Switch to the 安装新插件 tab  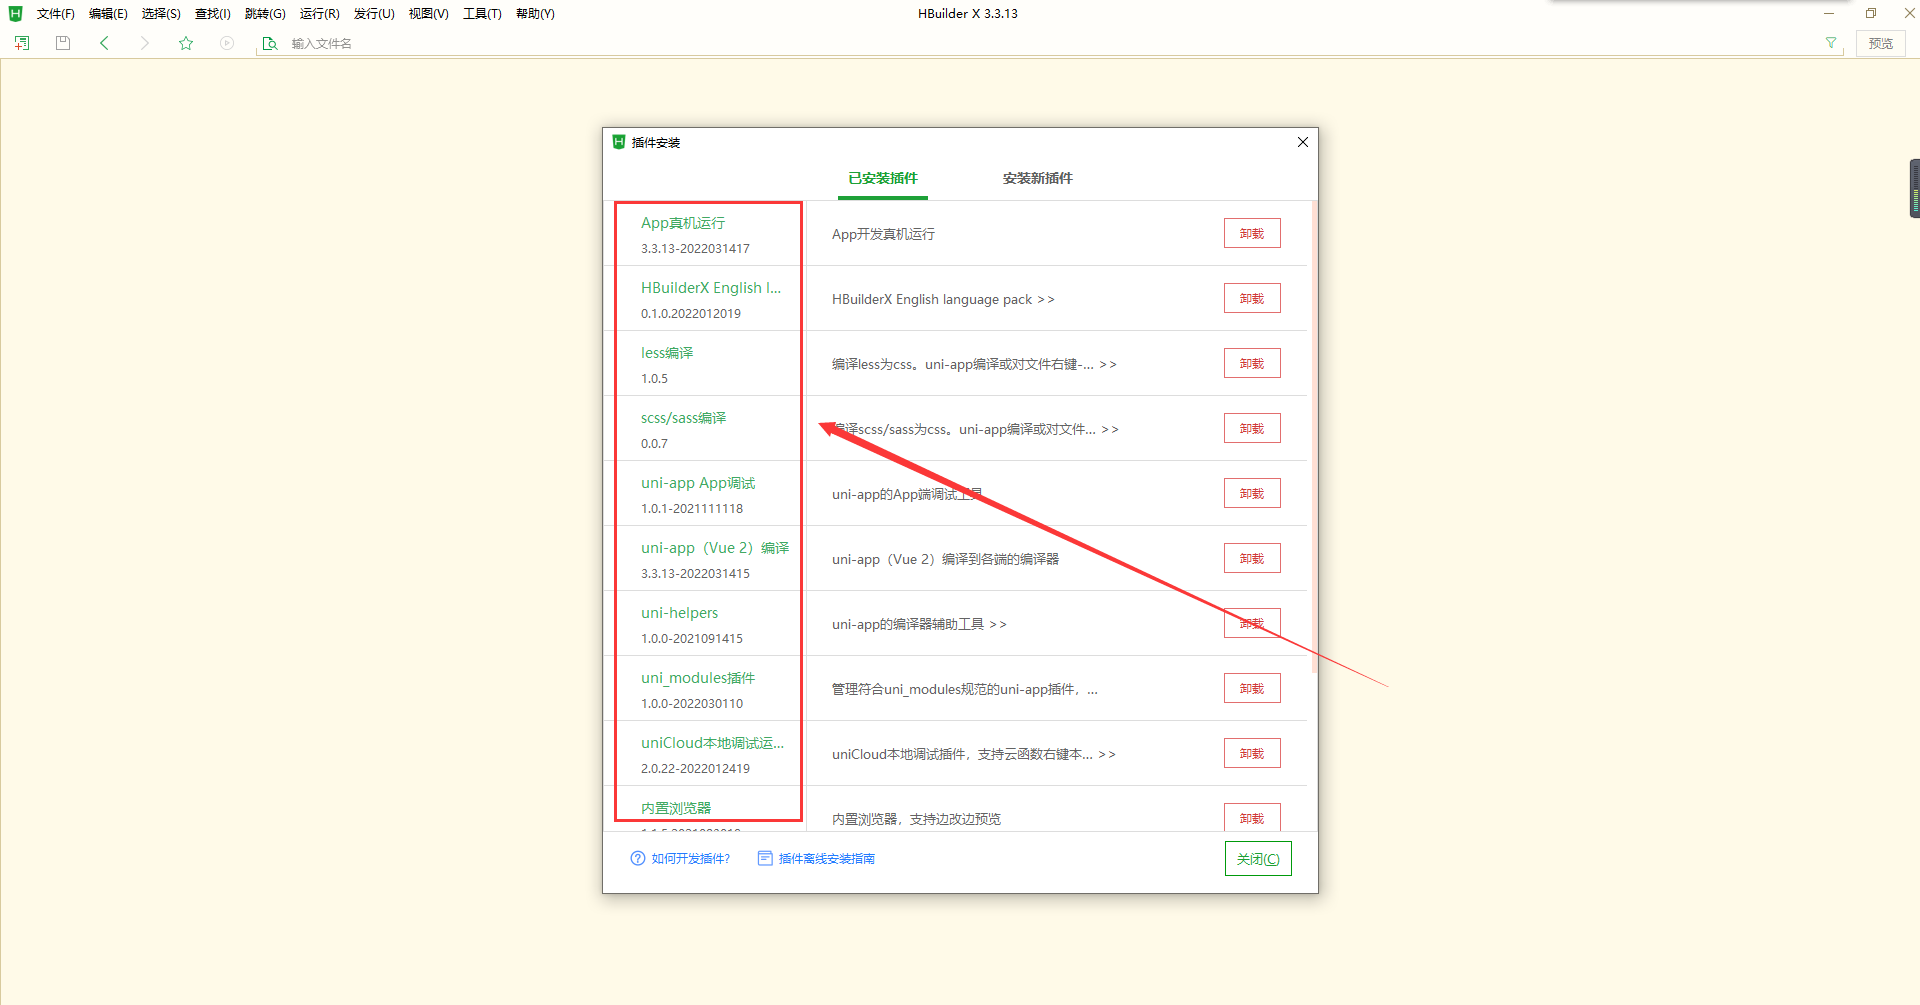tap(1038, 178)
